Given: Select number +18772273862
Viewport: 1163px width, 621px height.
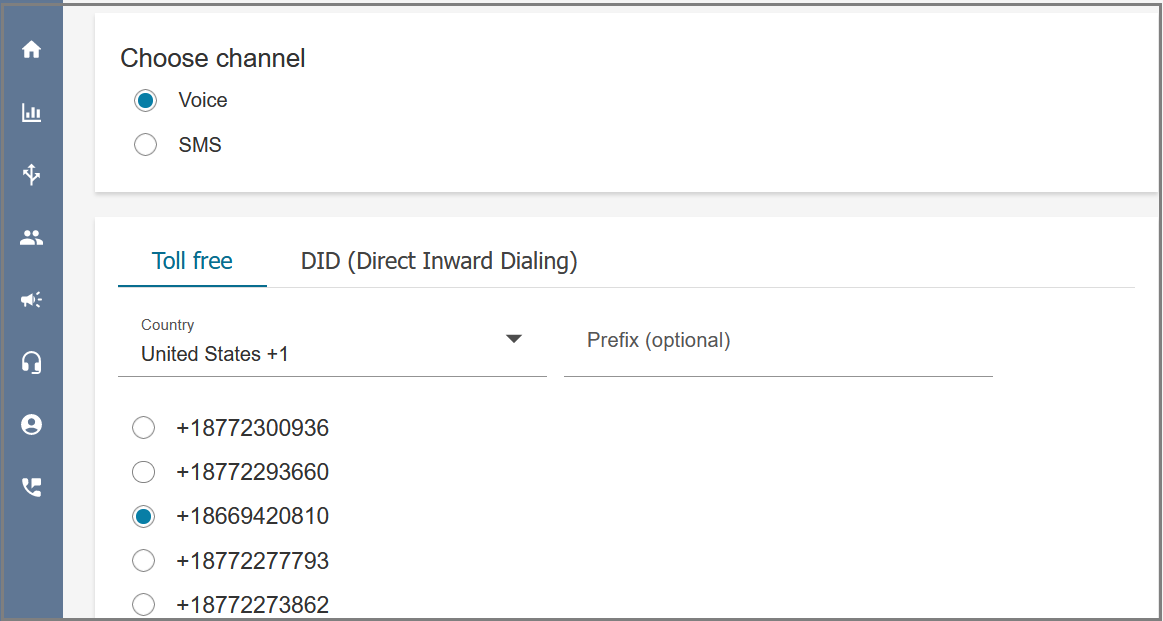Looking at the screenshot, I should (143, 605).
